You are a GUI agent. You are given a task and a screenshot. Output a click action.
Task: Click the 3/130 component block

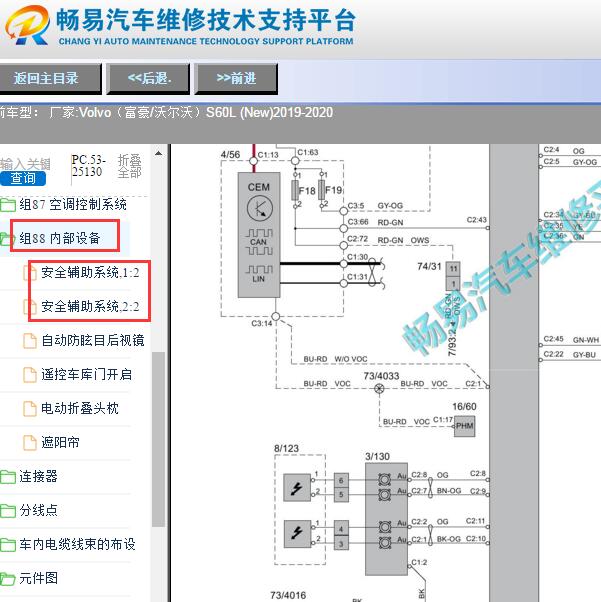pos(386,519)
